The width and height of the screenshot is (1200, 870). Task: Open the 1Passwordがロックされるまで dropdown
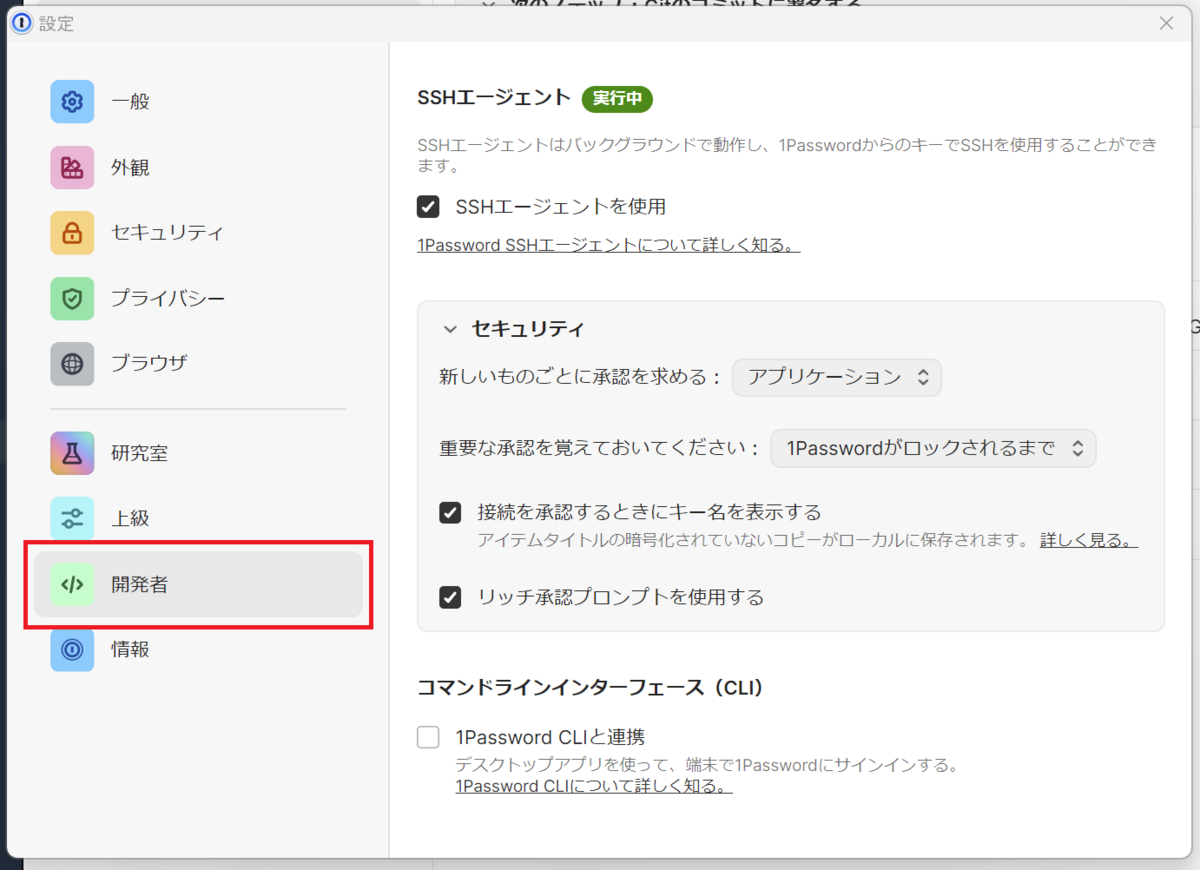point(932,448)
